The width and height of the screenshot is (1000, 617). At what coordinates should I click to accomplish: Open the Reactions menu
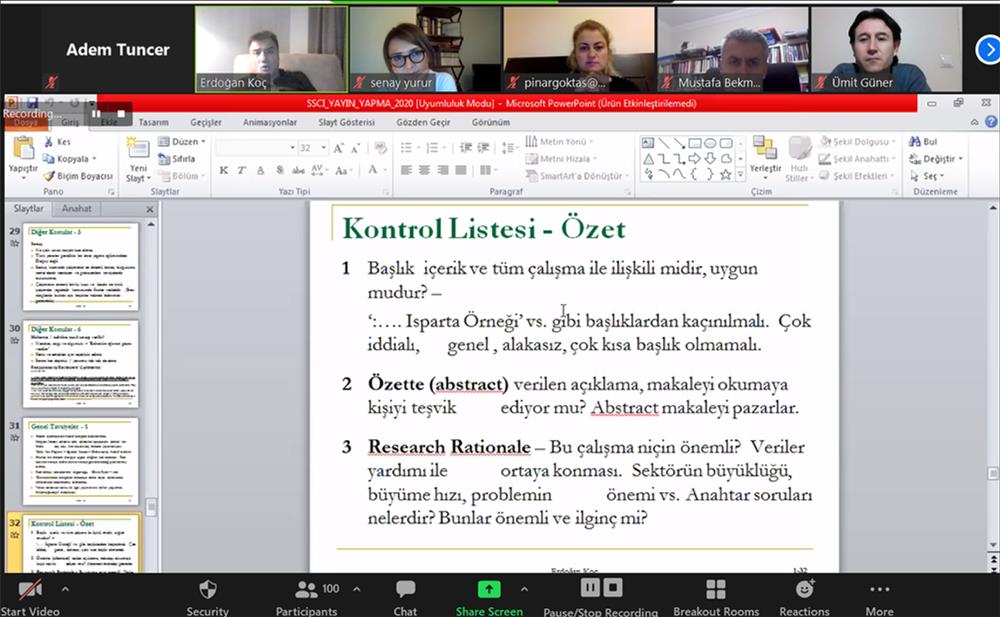[804, 597]
